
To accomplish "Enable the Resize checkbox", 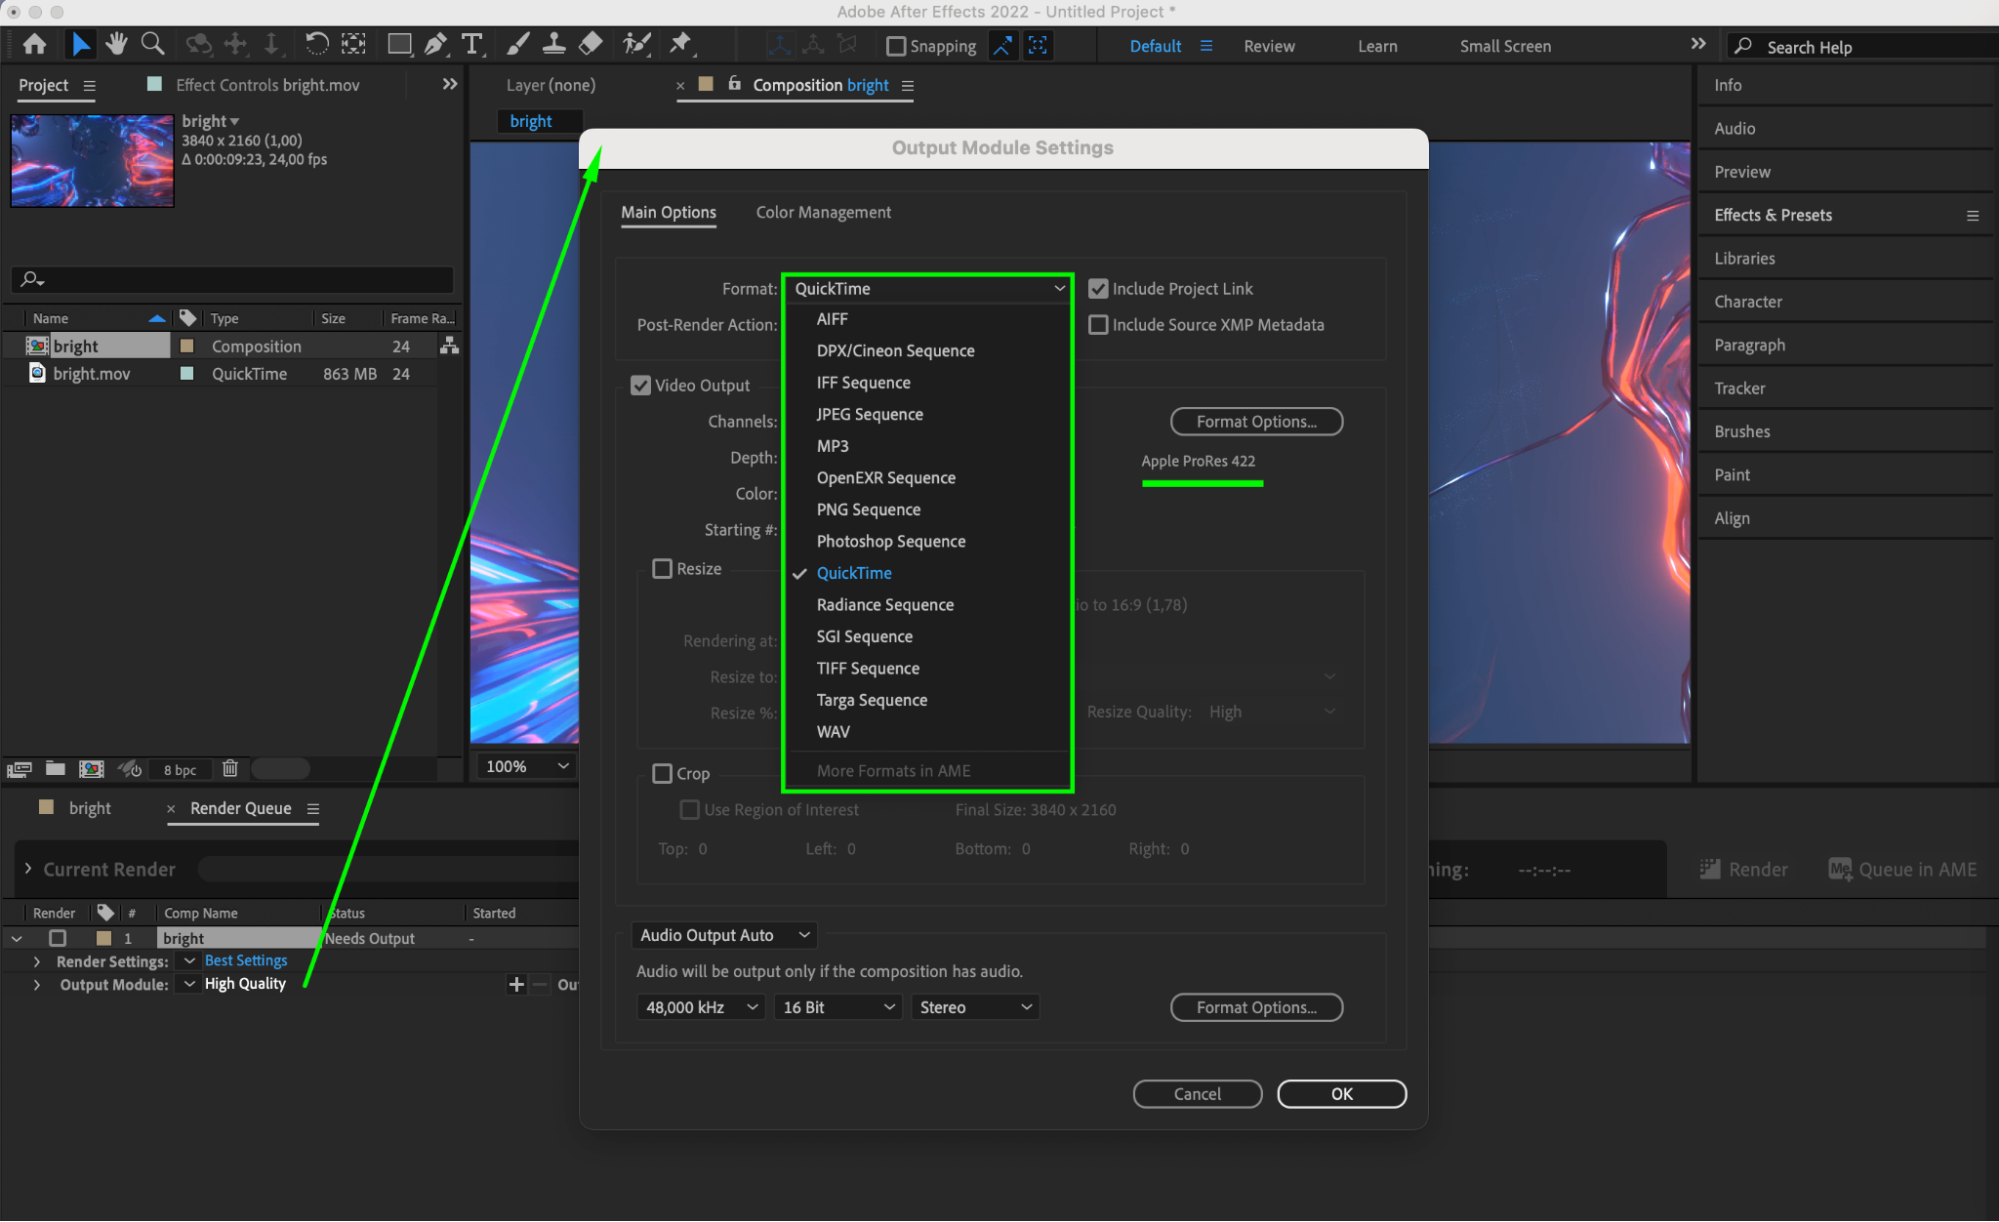I will pos(662,569).
